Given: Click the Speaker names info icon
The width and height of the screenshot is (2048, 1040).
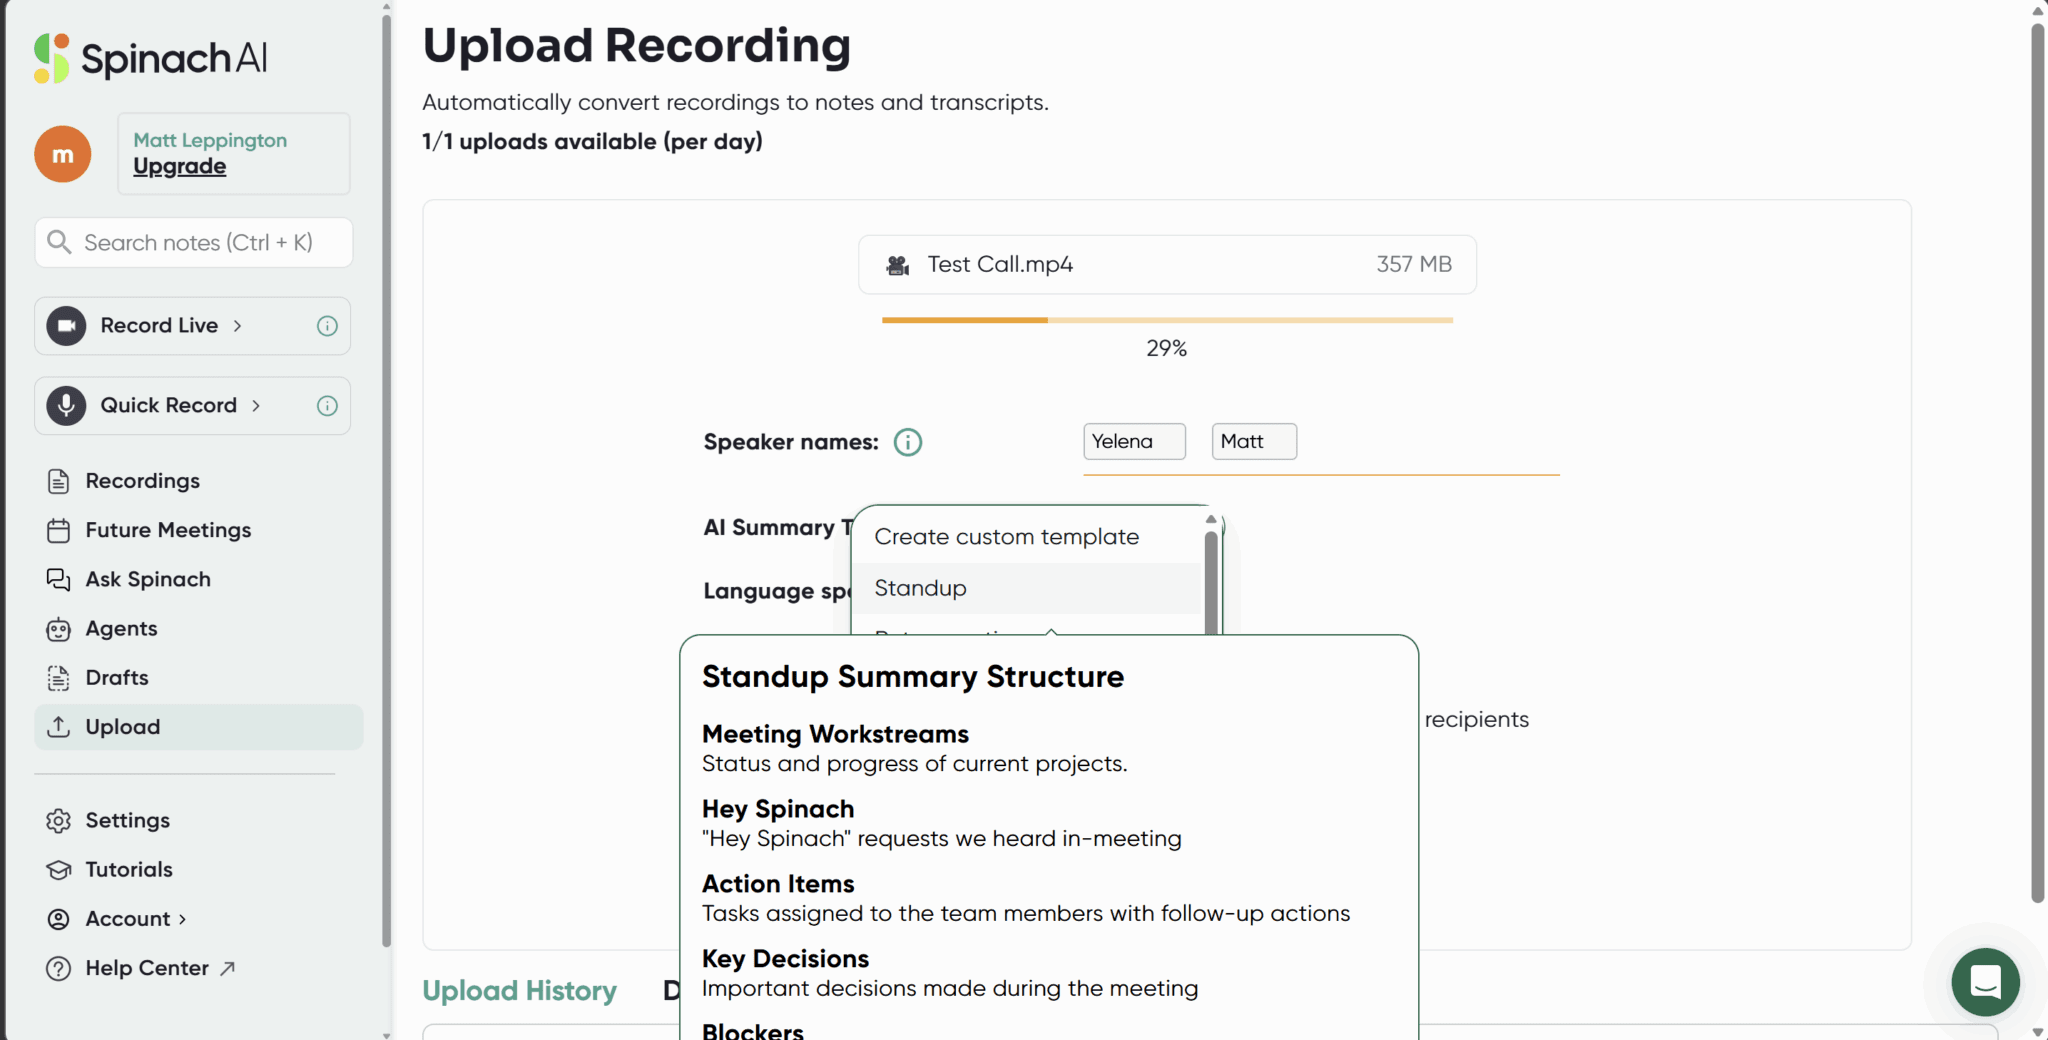Looking at the screenshot, I should pos(907,442).
